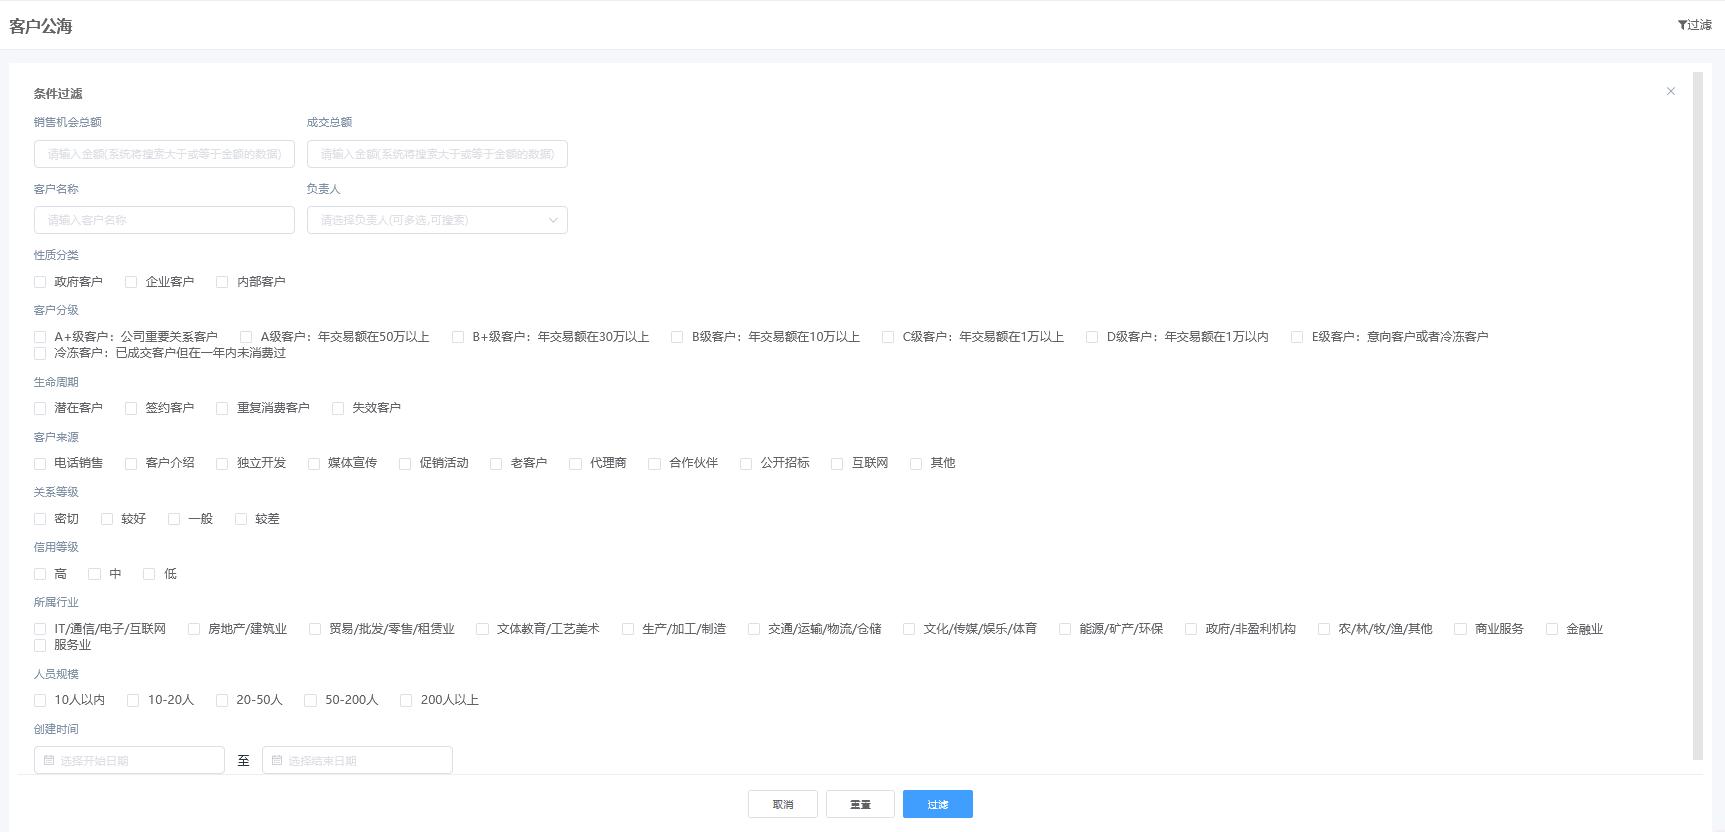This screenshot has width=1725, height=832.
Task: Tick 房地产/建筑业 industry
Action: (194, 629)
